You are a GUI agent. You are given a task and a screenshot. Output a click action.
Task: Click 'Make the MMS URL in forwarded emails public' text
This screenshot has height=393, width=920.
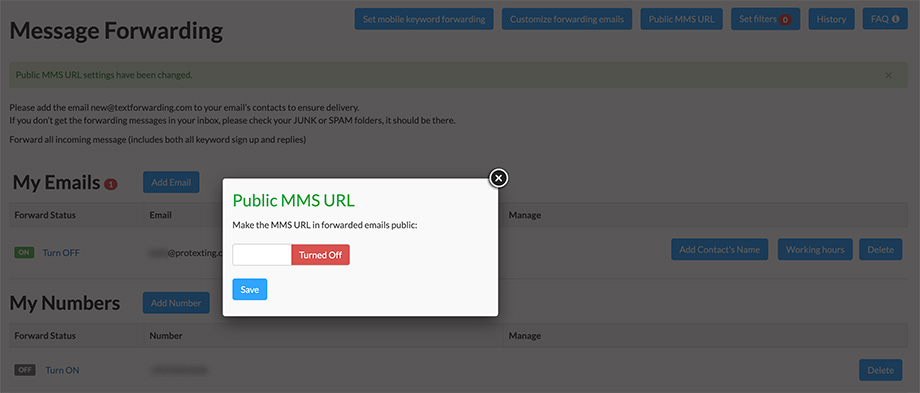[x=324, y=225]
